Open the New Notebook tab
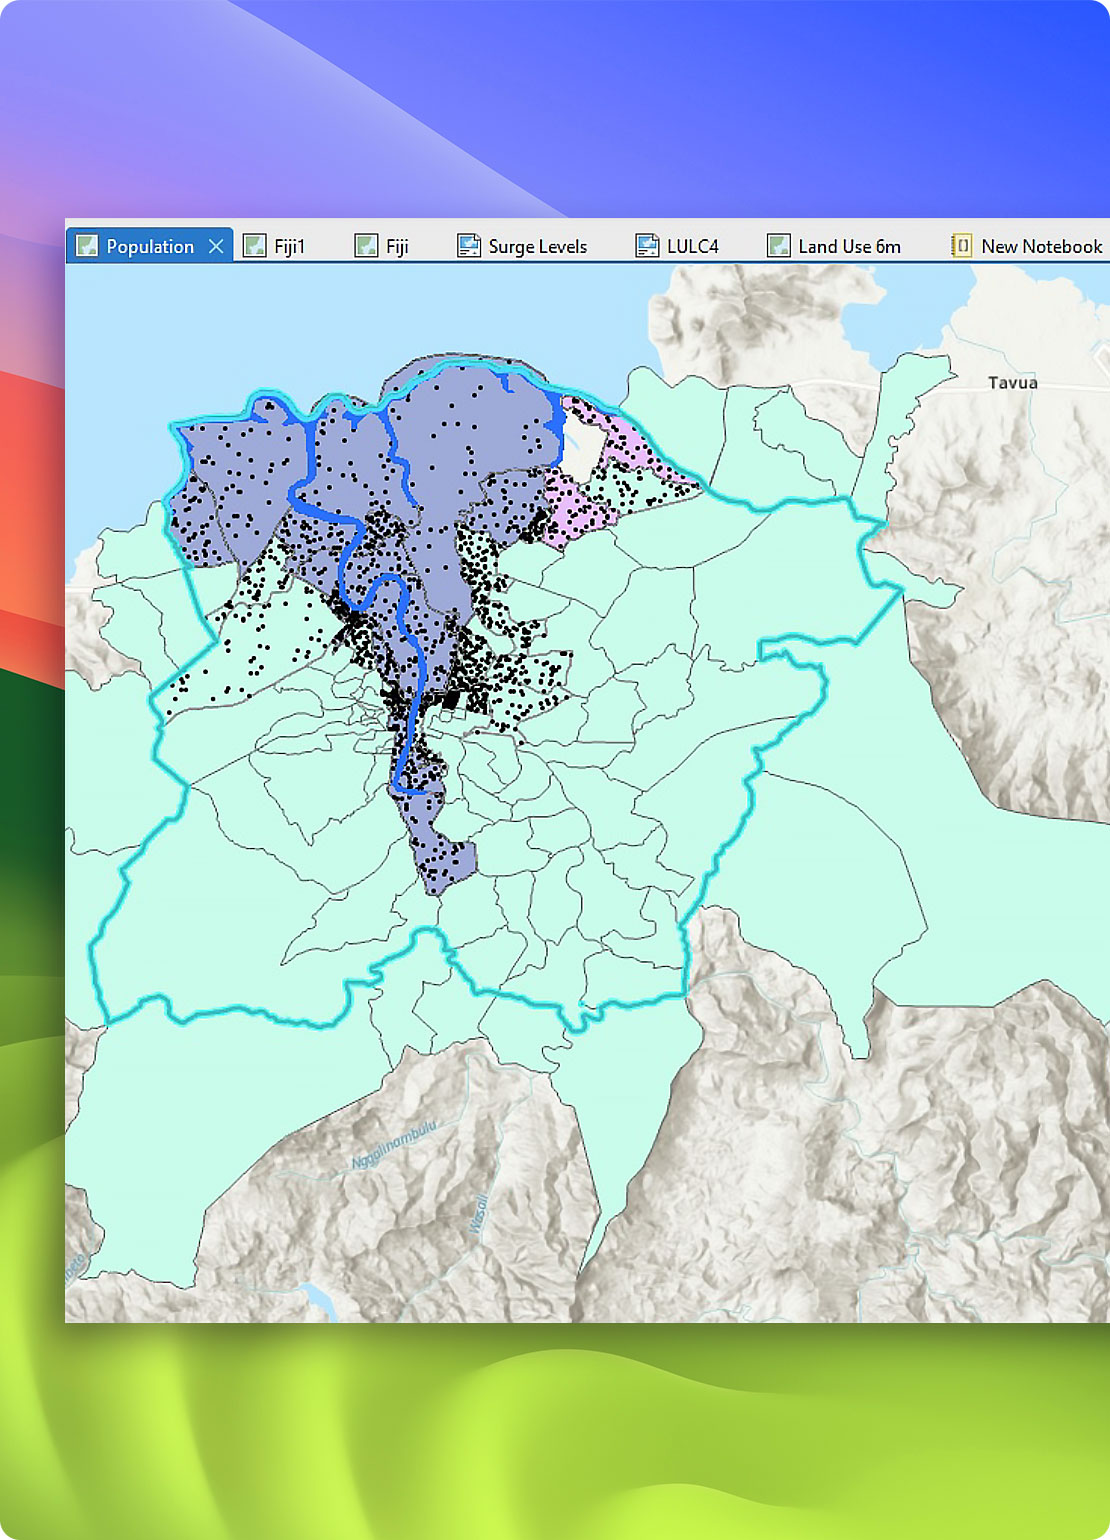1110x1540 pixels. click(1041, 247)
